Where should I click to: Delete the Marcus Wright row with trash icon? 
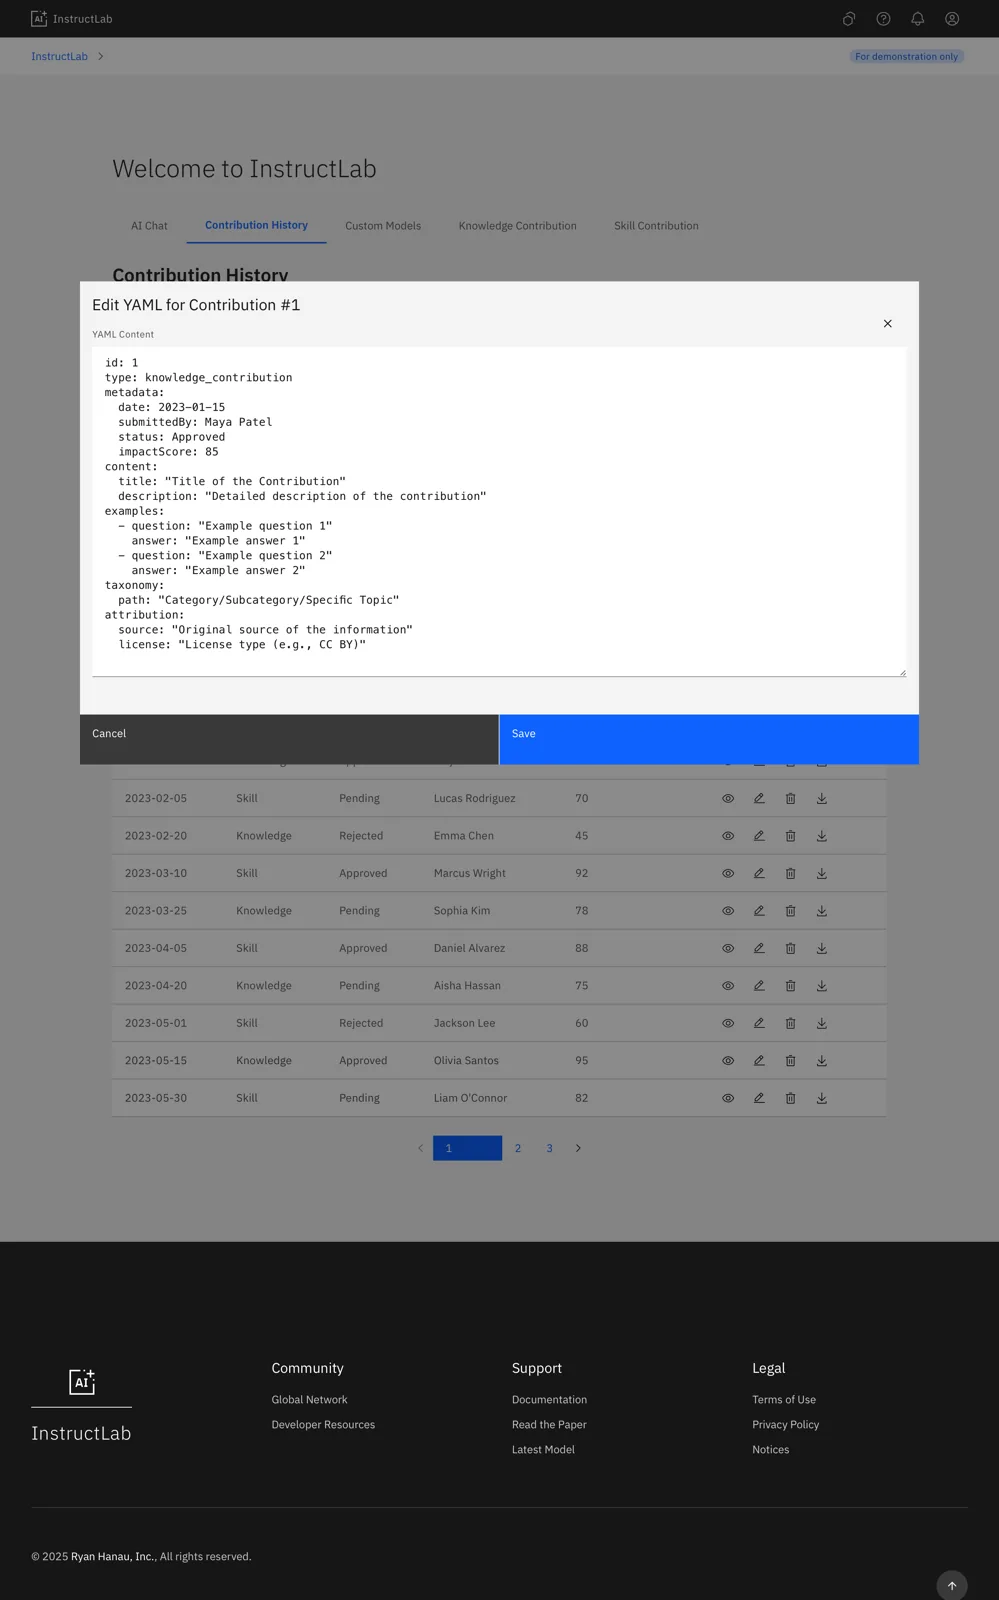click(790, 874)
